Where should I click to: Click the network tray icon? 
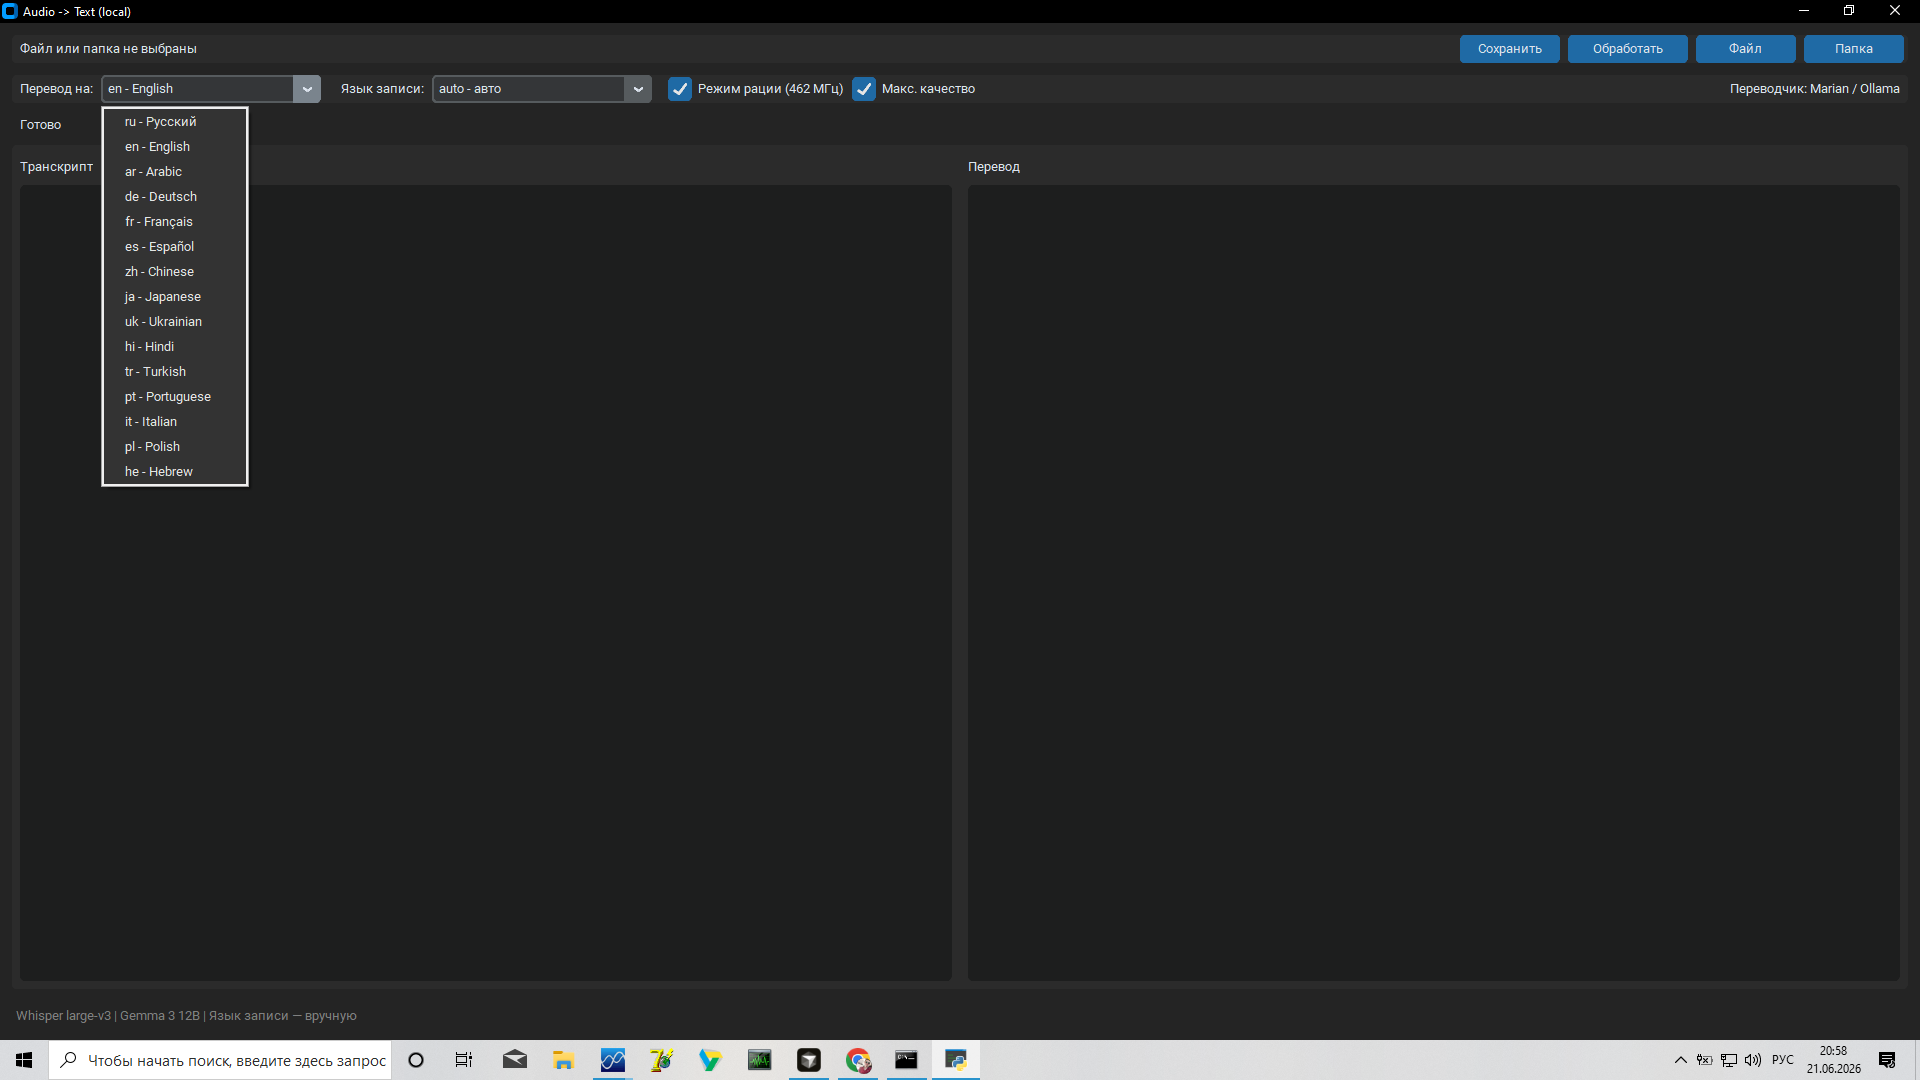1729,1060
